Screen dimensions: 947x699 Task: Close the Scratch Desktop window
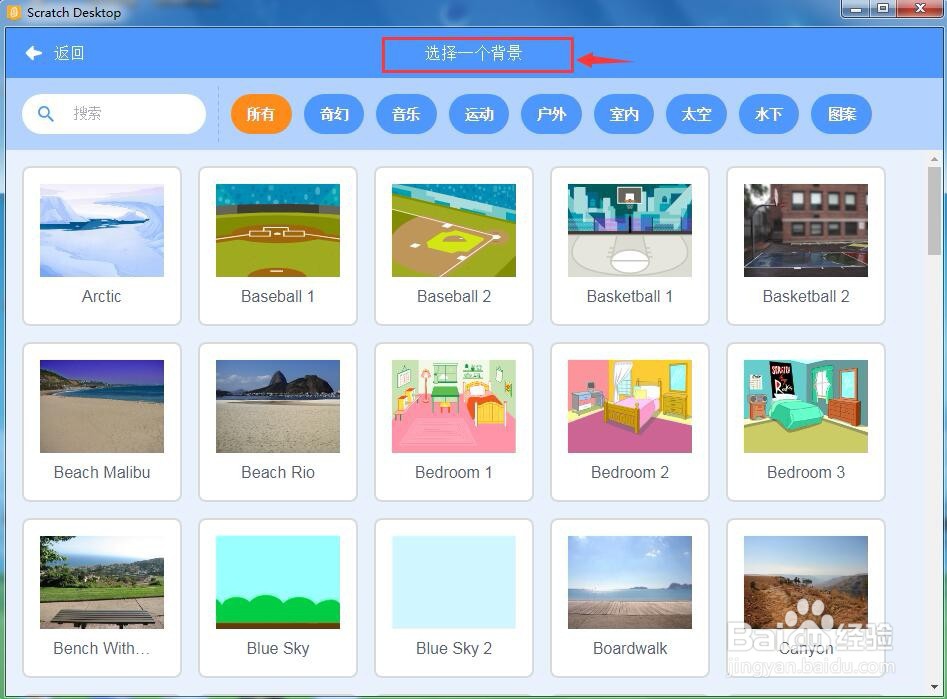920,8
